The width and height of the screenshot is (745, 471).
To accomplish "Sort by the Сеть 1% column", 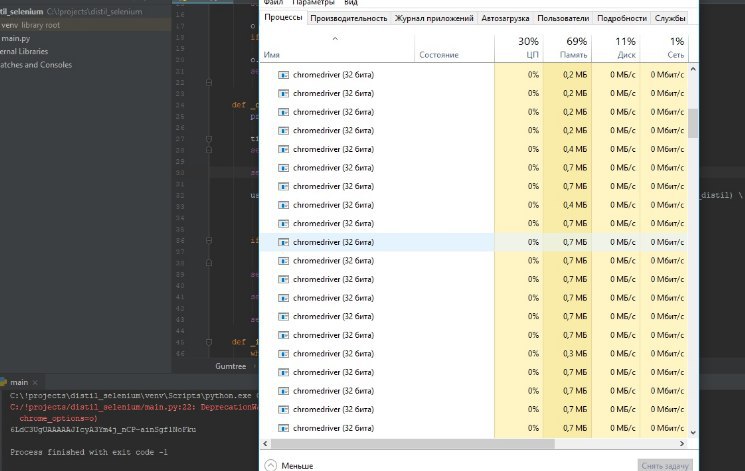I will point(664,48).
